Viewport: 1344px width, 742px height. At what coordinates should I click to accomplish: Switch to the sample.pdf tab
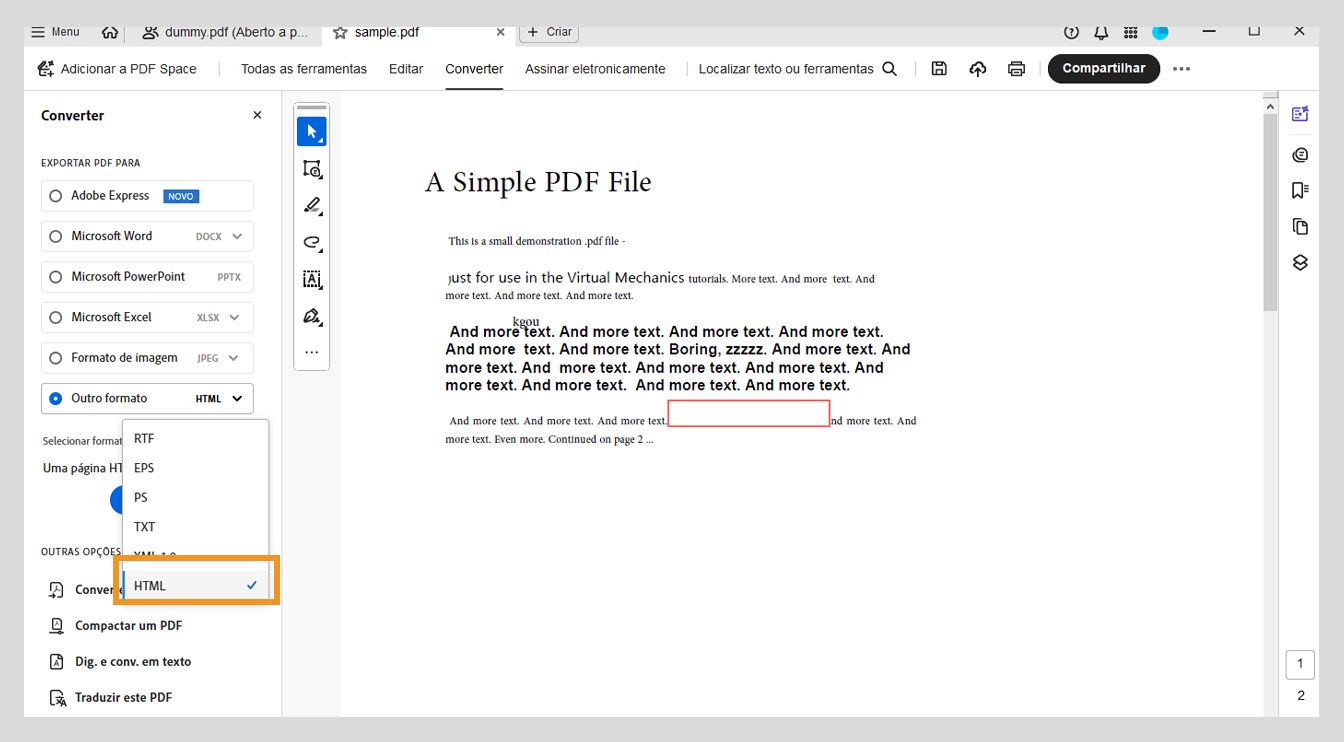point(389,31)
